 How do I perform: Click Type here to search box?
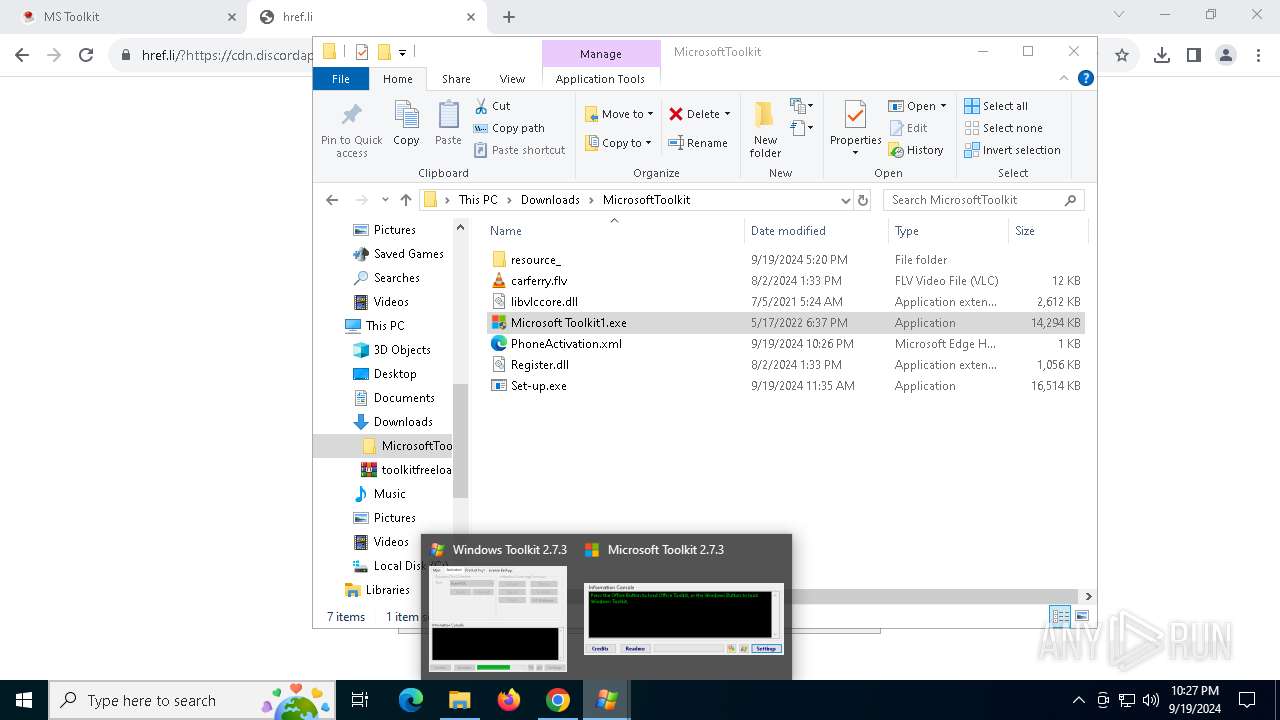(190, 700)
